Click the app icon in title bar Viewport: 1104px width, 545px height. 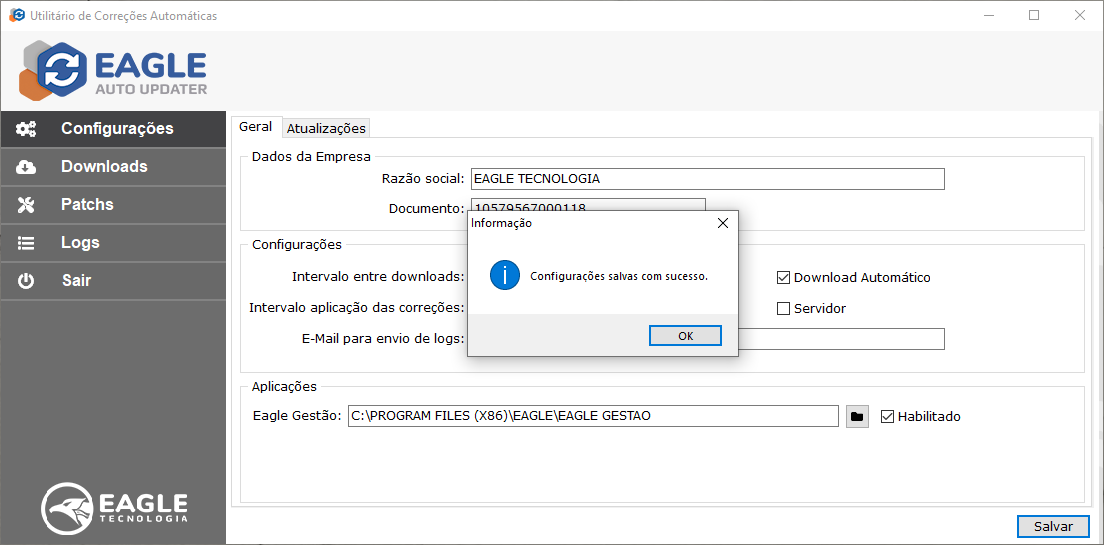[x=17, y=15]
